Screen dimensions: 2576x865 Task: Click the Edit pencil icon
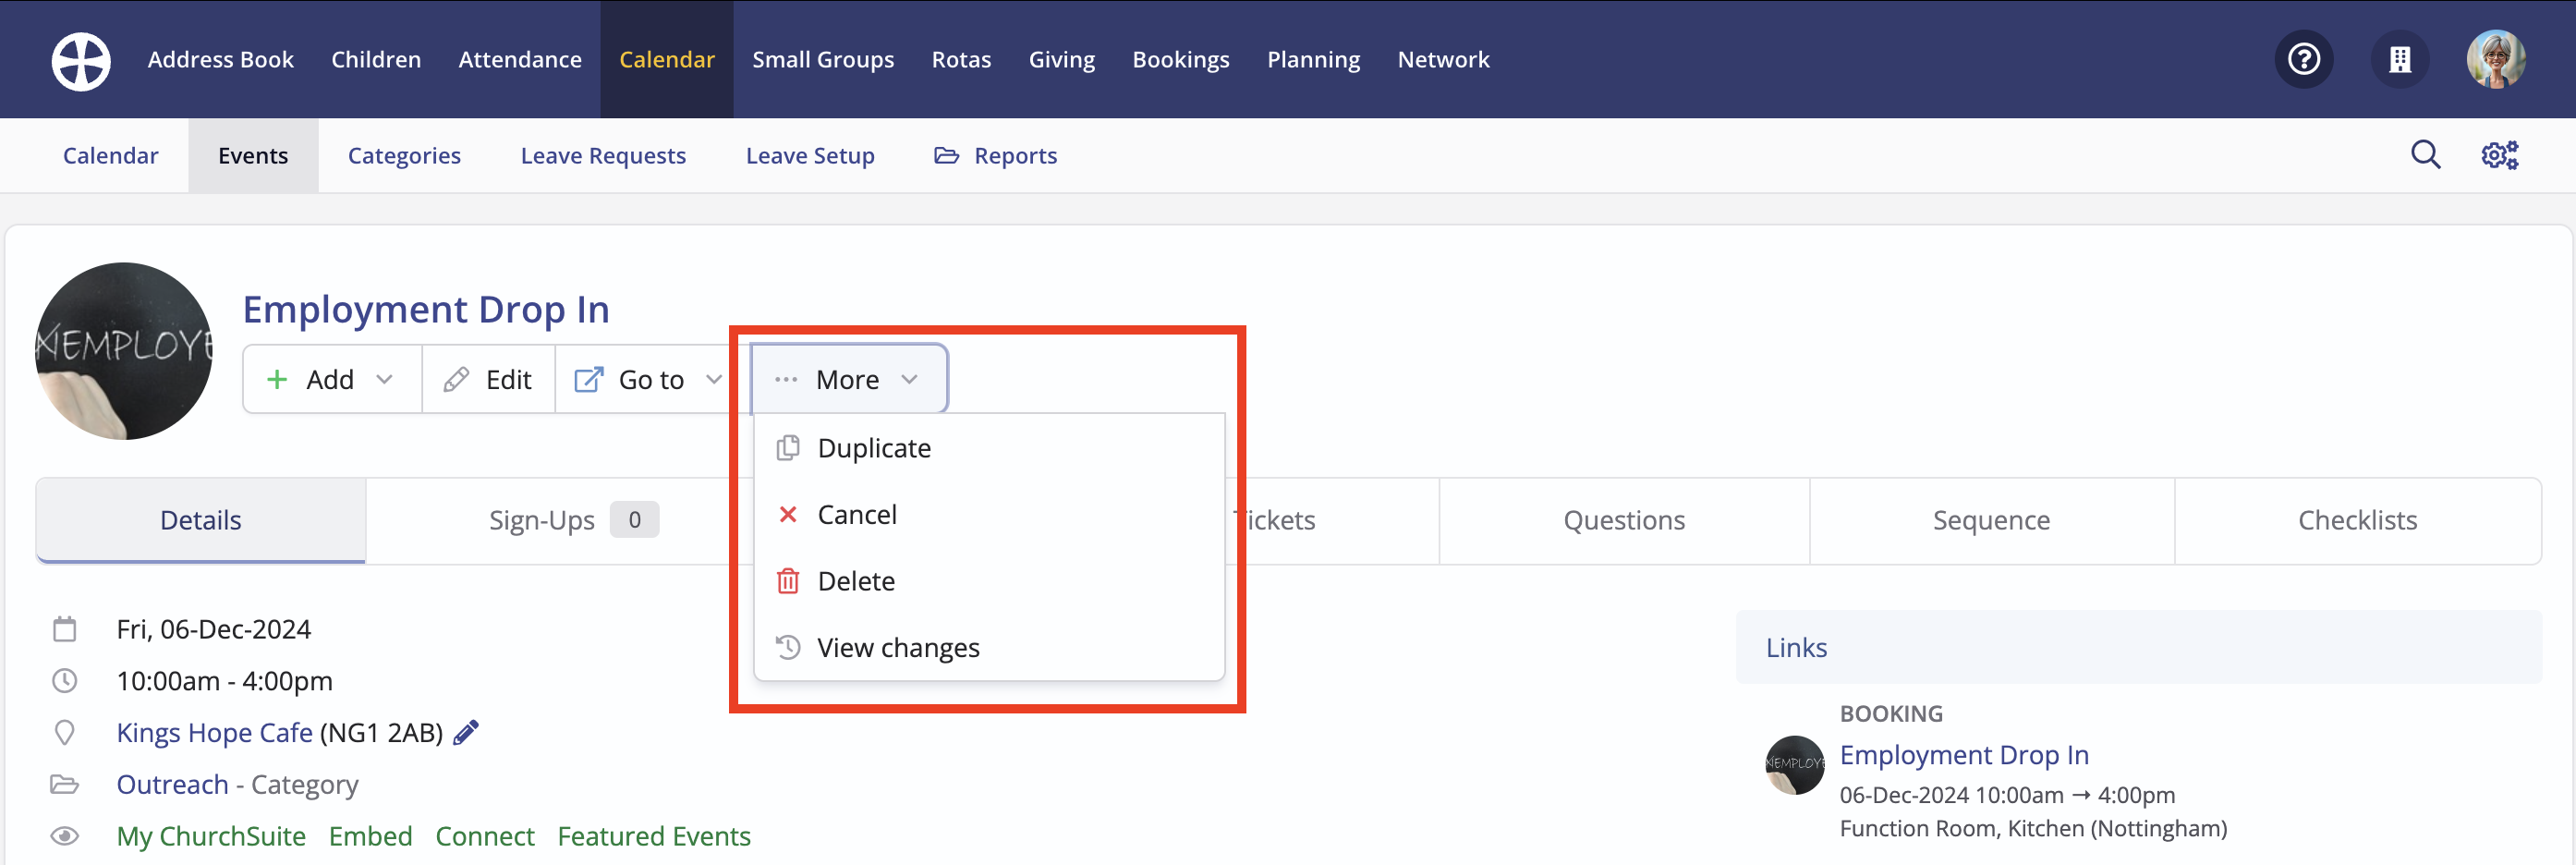pos(456,380)
